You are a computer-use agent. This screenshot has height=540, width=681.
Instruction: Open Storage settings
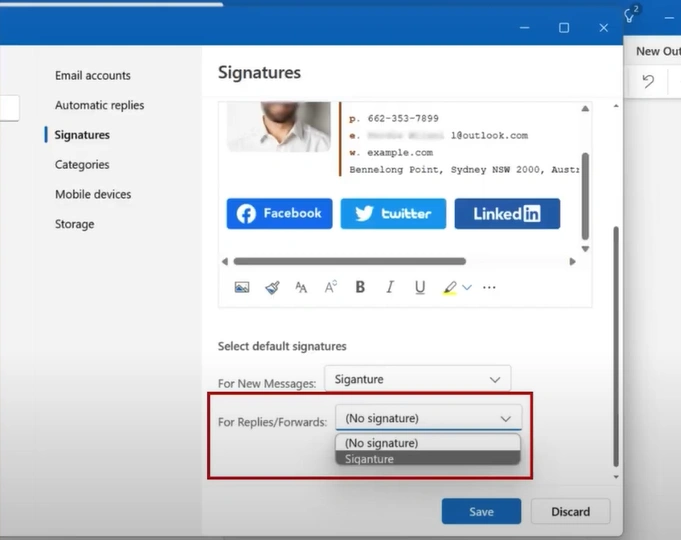coord(74,224)
